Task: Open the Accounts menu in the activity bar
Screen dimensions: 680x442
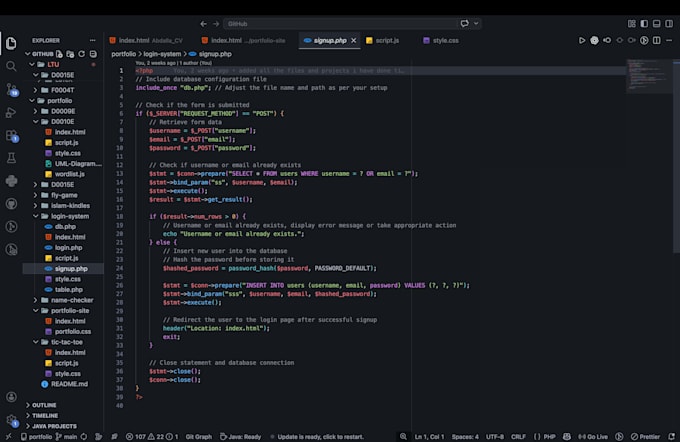Action: [11, 397]
